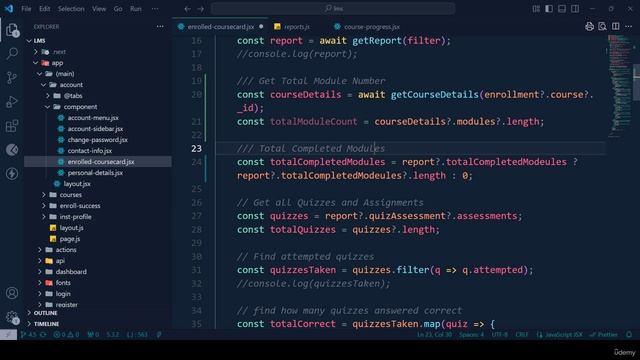Toggle the bottom Panel visibility
Viewport: 640px width, 360px height.
(x=562, y=9)
